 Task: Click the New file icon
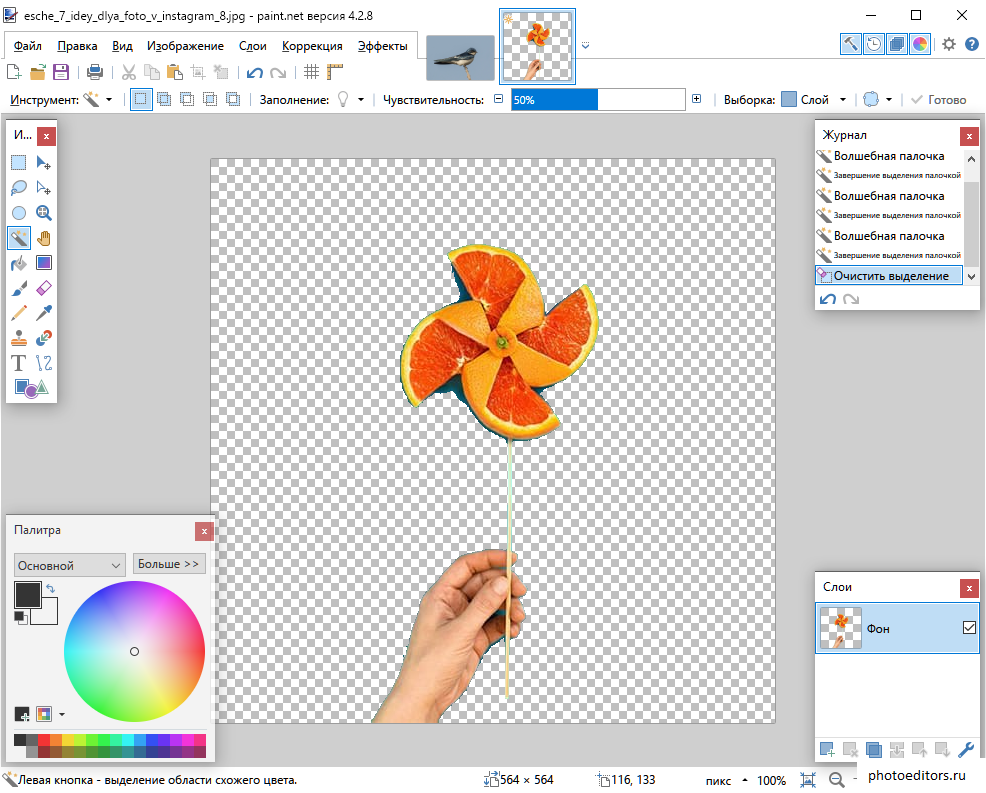[14, 72]
